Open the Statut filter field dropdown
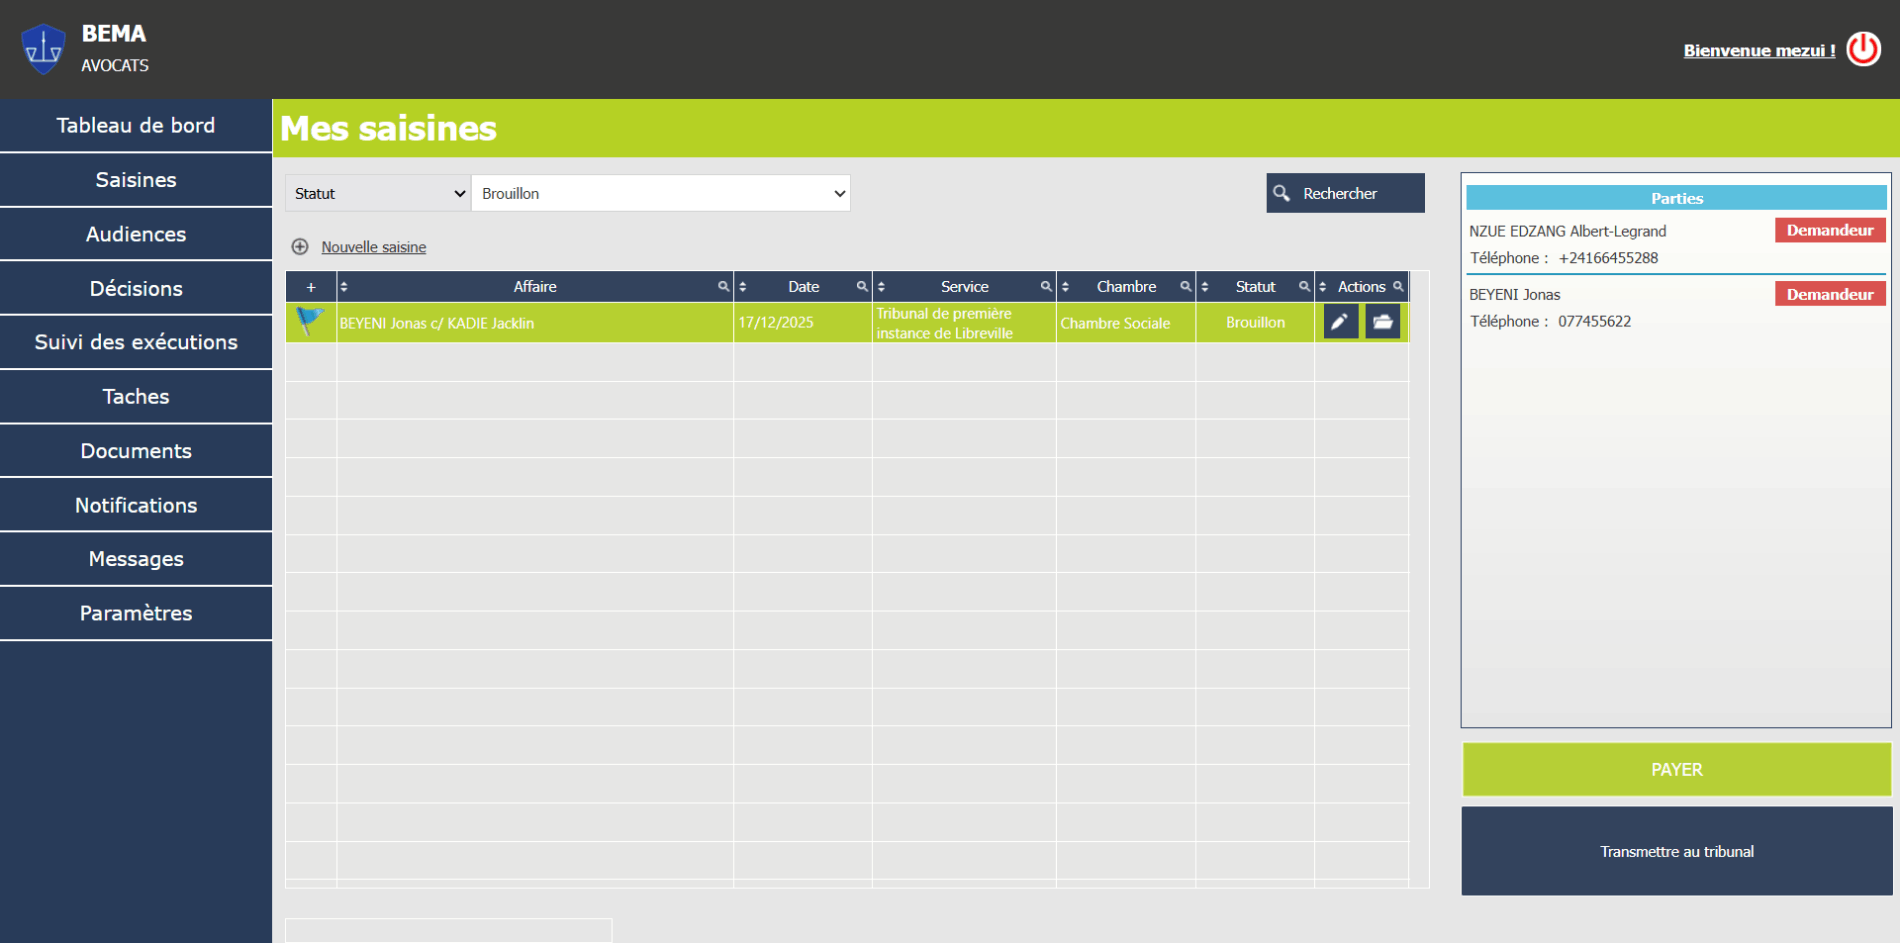Image resolution: width=1900 pixels, height=943 pixels. 378,193
